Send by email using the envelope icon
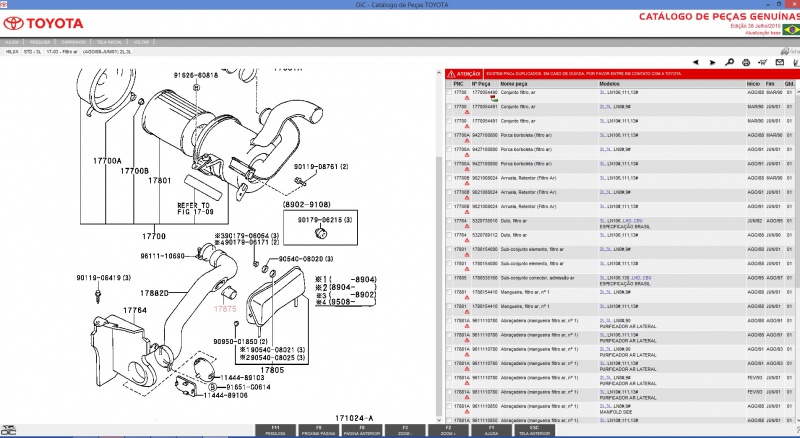800x438 pixels. click(780, 62)
